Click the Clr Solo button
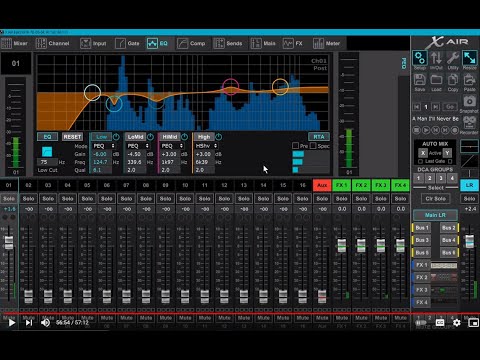The width and height of the screenshot is (480, 360). click(x=435, y=199)
